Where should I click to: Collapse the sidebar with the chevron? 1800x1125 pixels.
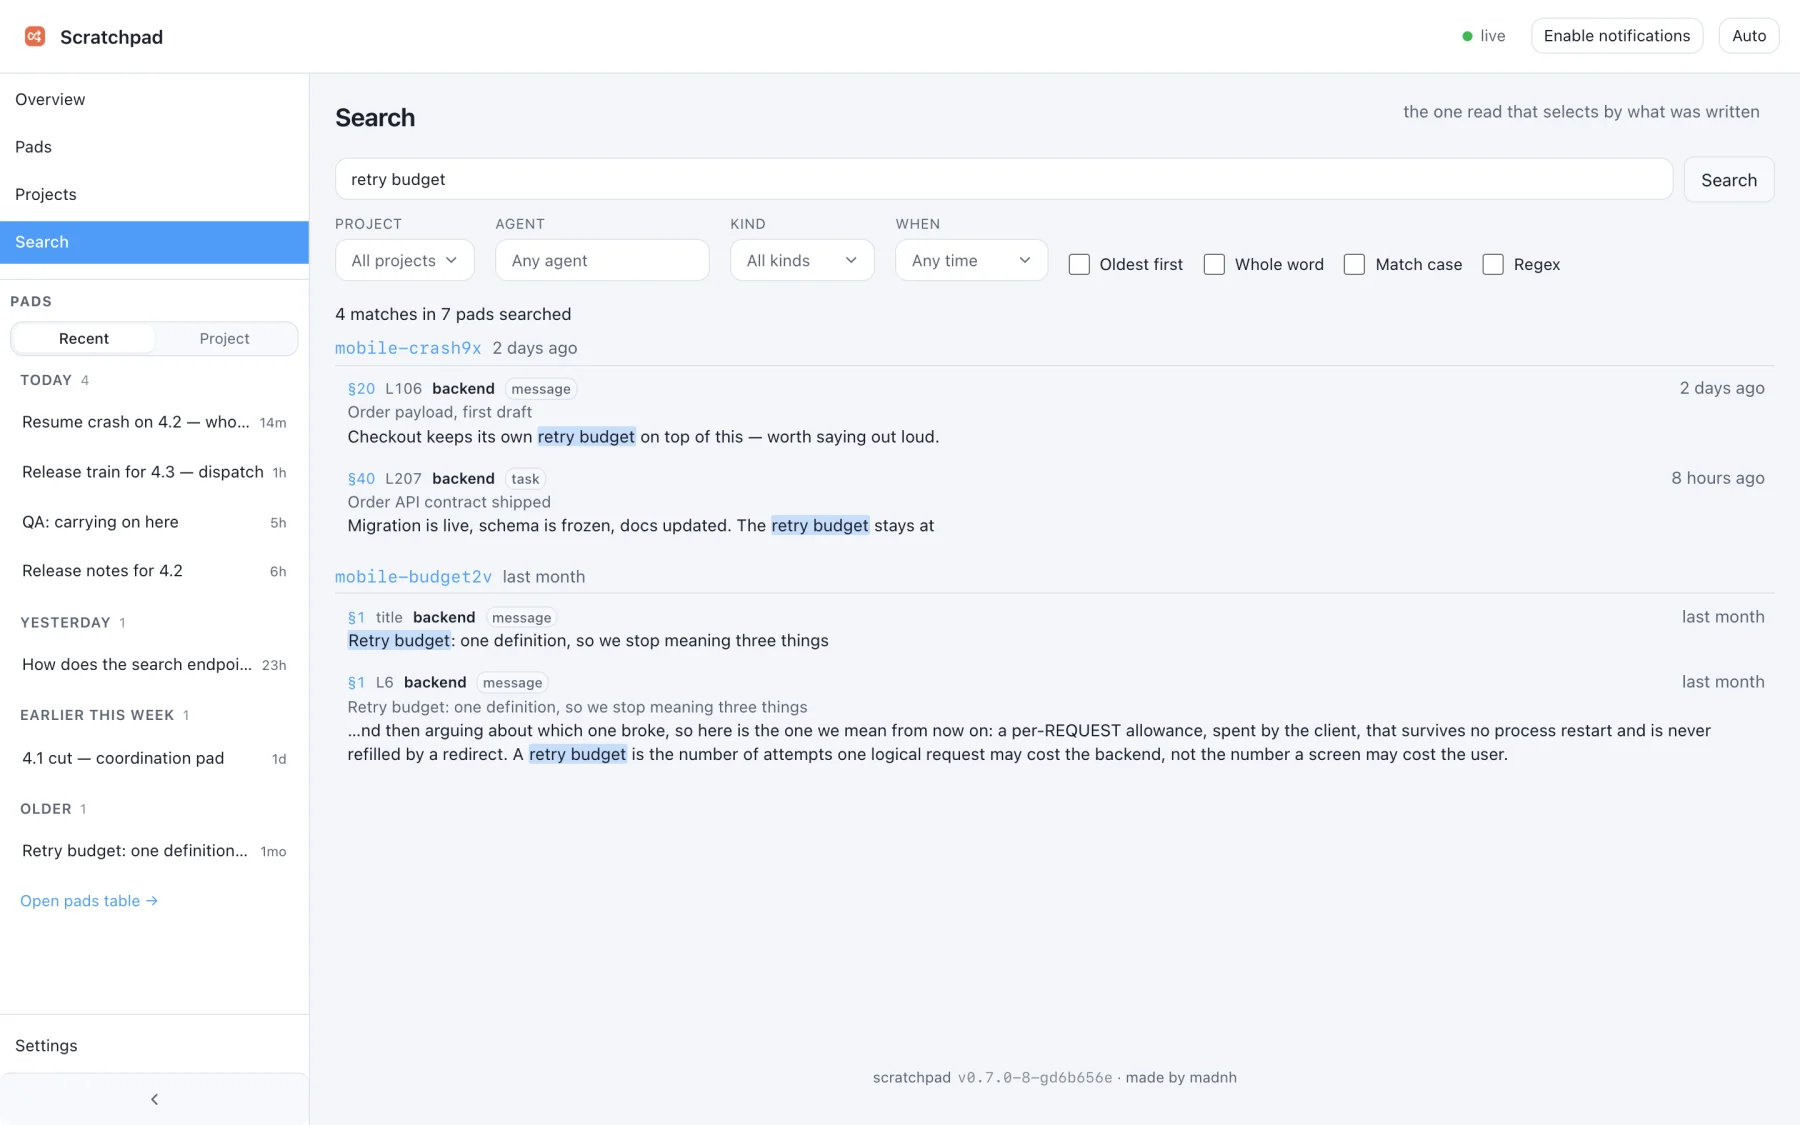point(154,1099)
